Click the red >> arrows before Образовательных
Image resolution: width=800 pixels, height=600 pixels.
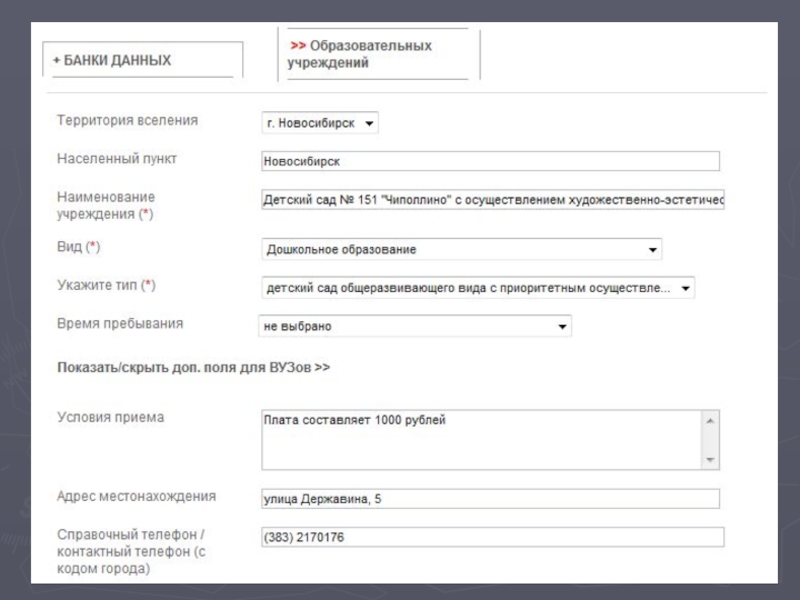click(x=298, y=46)
